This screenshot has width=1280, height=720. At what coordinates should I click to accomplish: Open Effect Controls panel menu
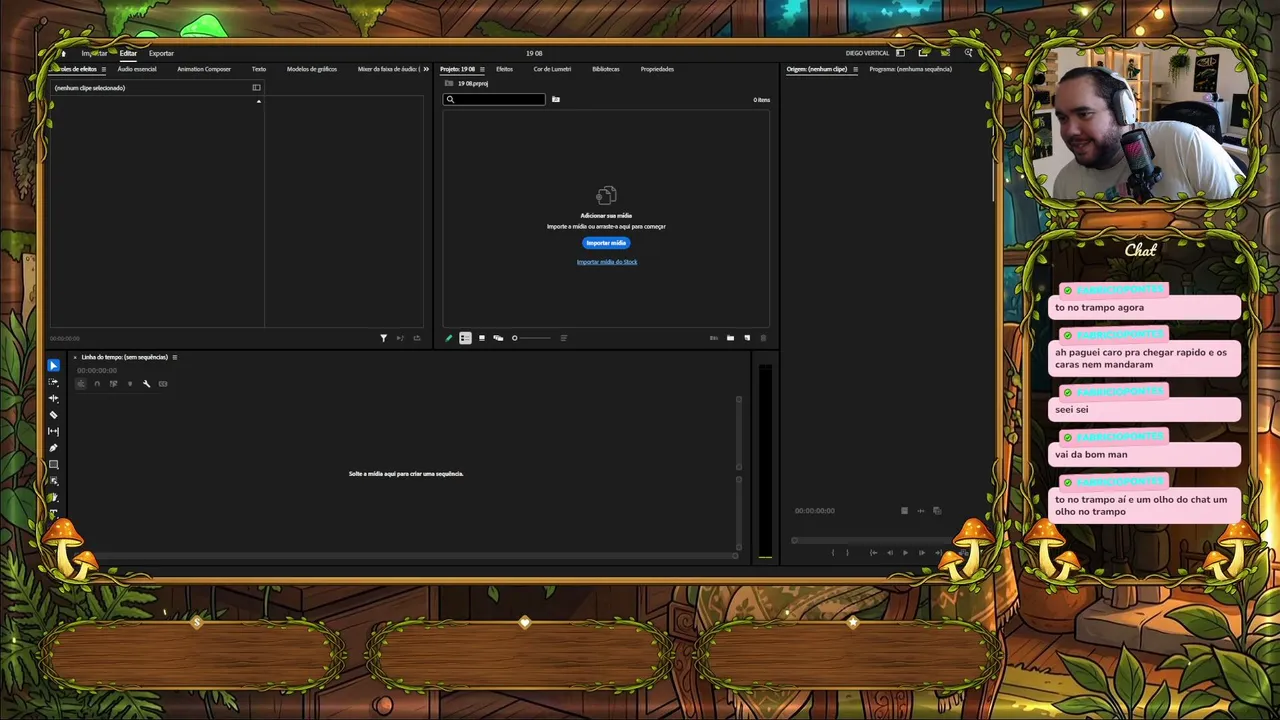coord(103,69)
